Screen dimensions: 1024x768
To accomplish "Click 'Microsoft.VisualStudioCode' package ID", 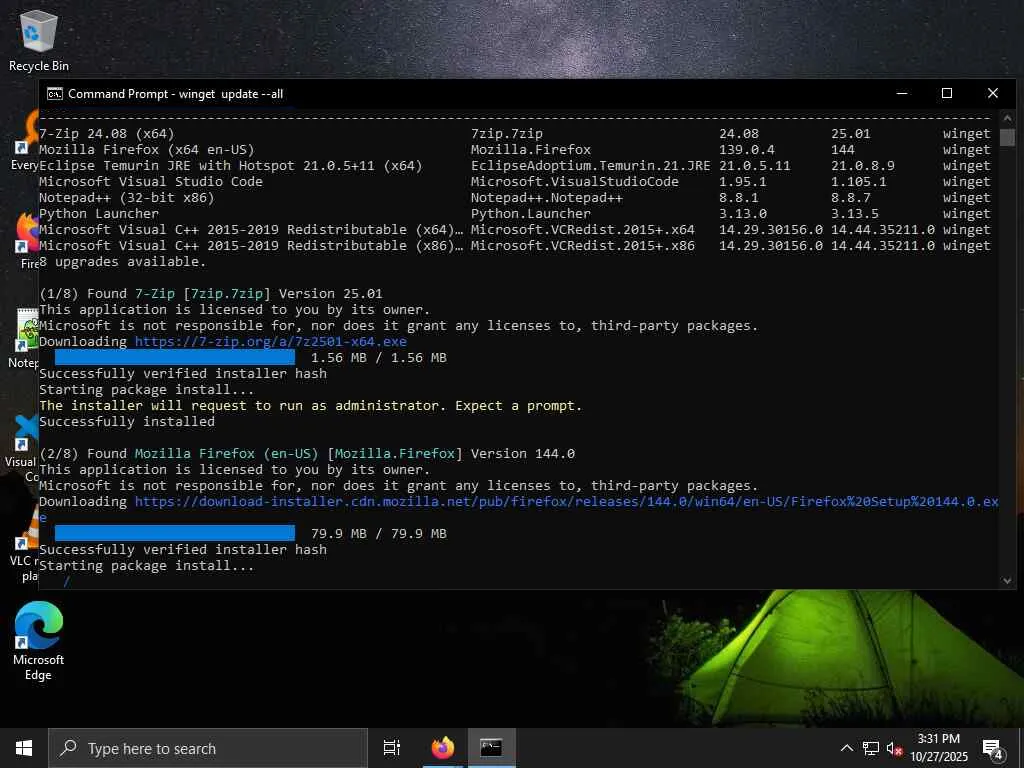I will tap(575, 182).
